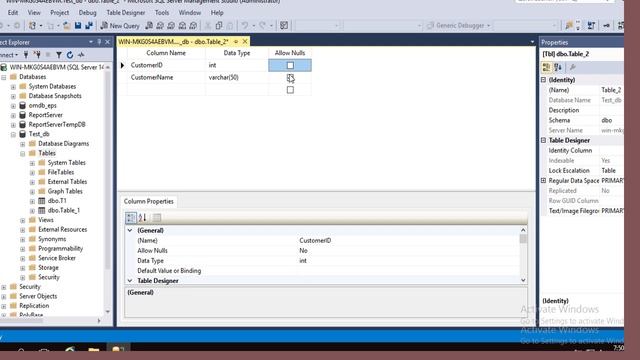Click the DAX query toolbar icon
640x360 pixels.
(x=193, y=26)
